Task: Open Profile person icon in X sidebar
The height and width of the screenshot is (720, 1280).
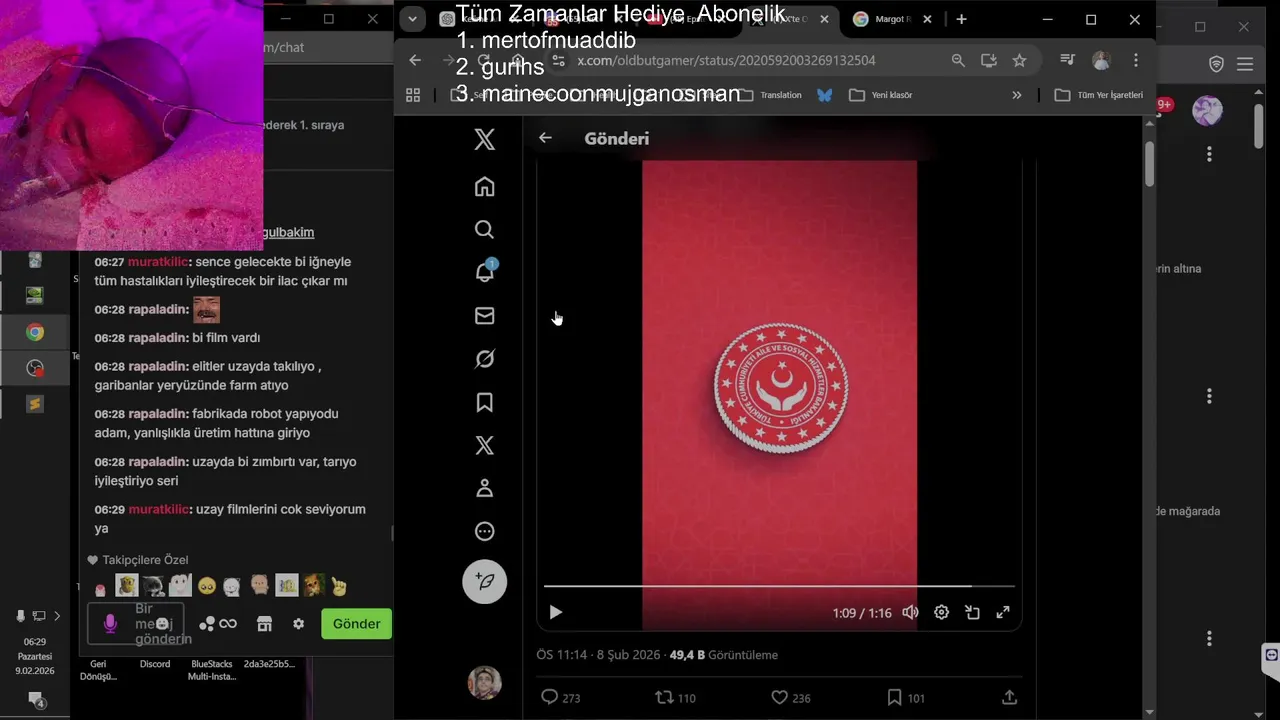Action: pyautogui.click(x=484, y=488)
